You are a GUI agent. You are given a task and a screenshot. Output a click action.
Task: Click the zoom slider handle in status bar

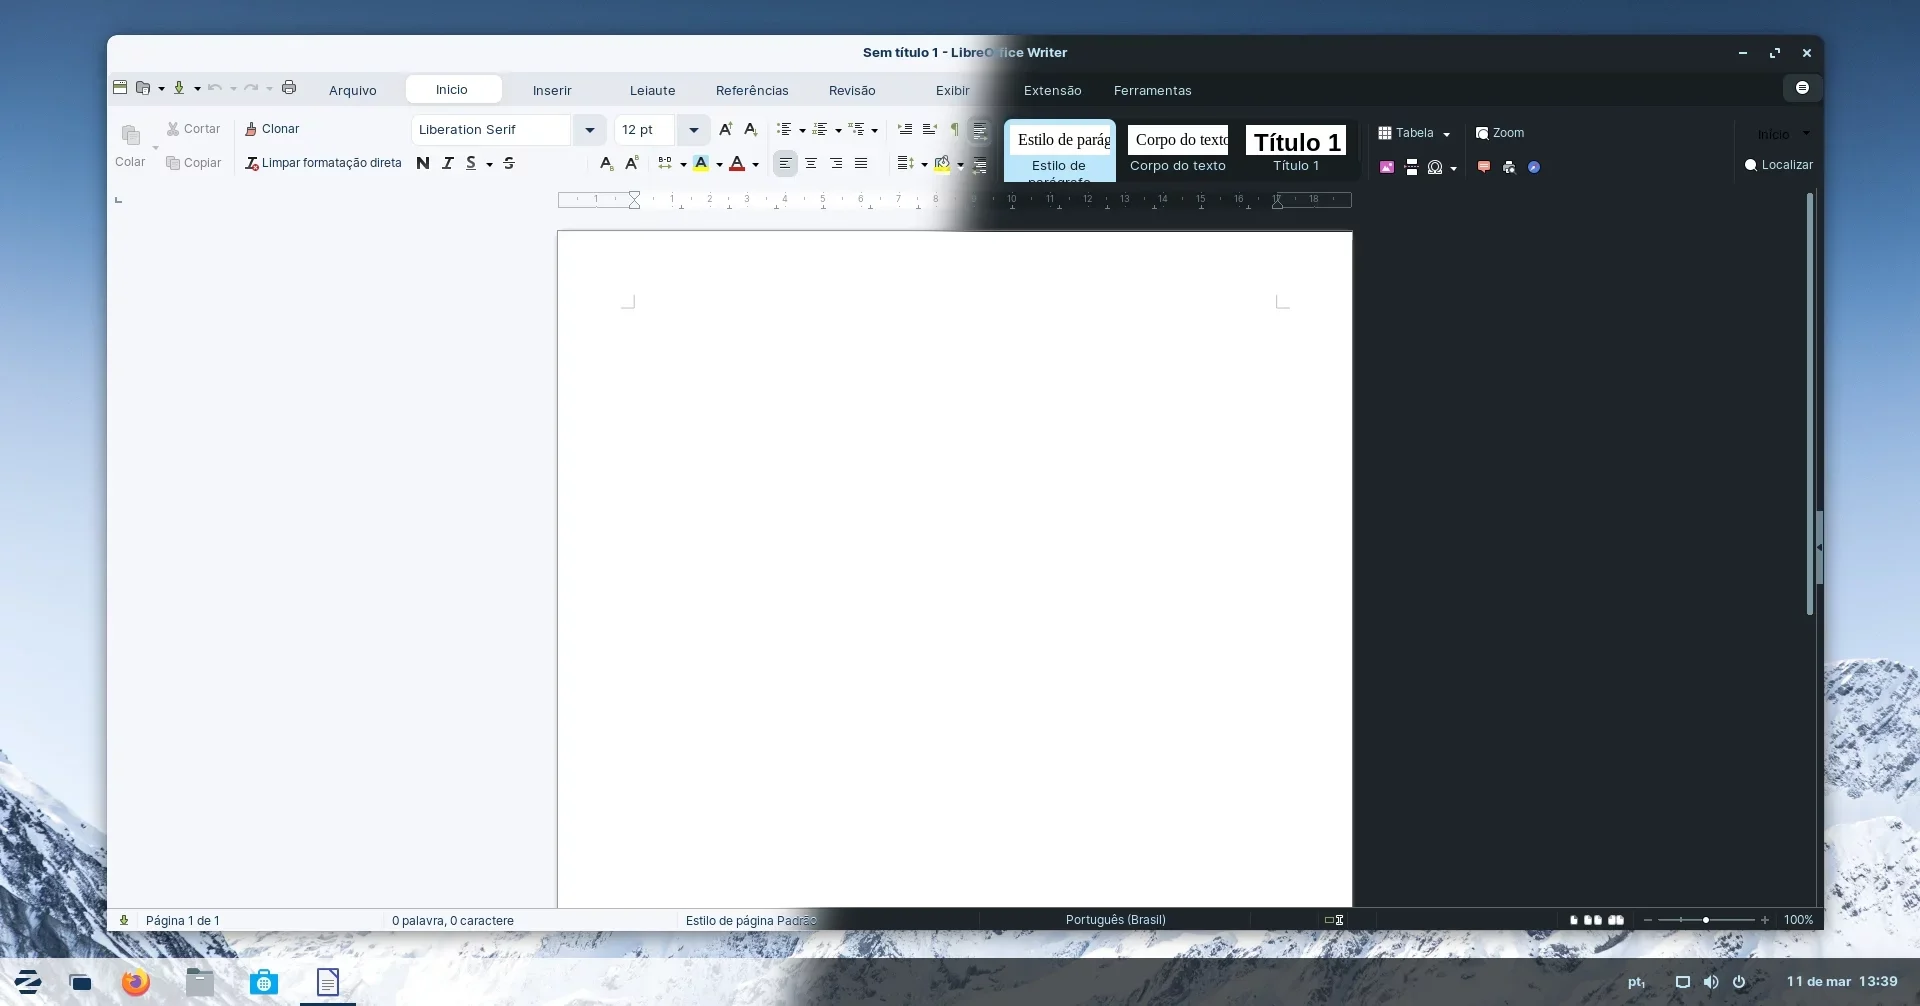point(1706,920)
